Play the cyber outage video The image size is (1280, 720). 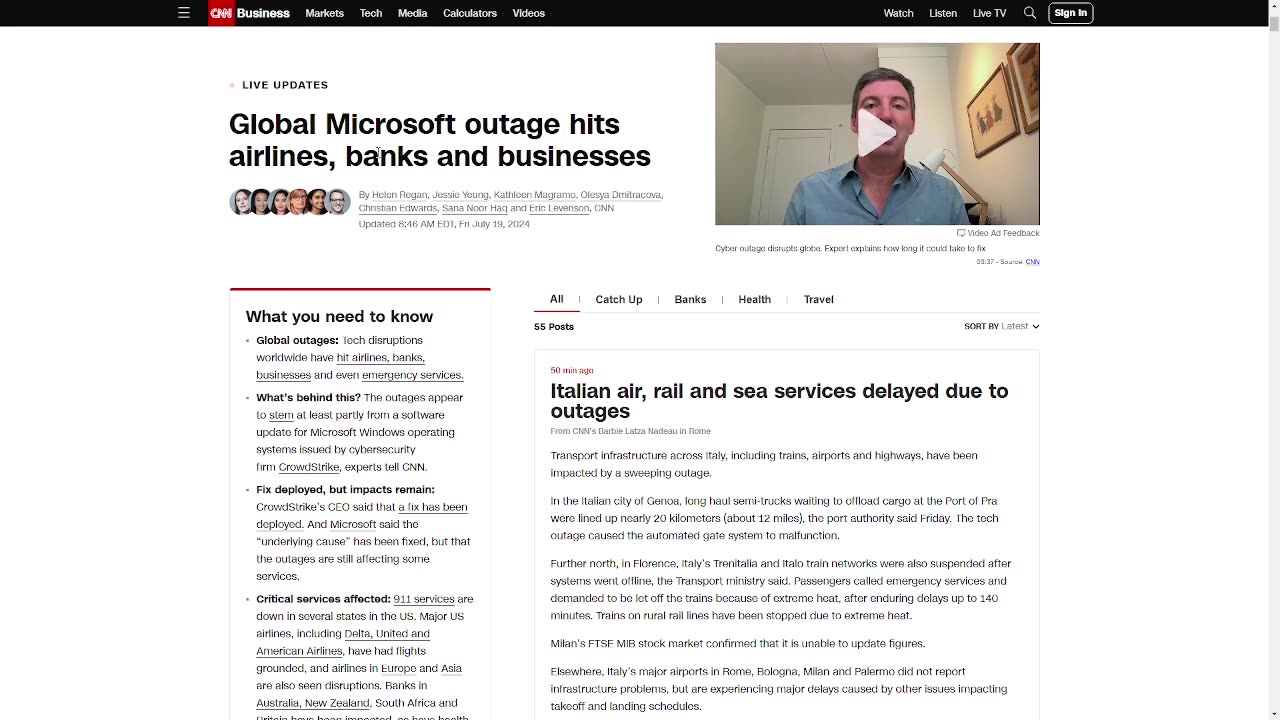click(x=877, y=134)
